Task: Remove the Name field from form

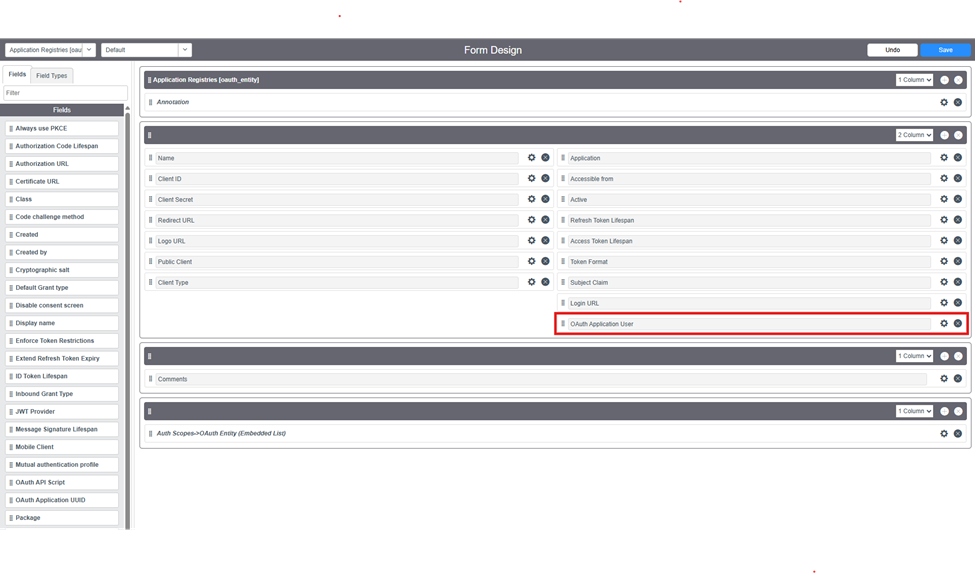Action: click(545, 158)
